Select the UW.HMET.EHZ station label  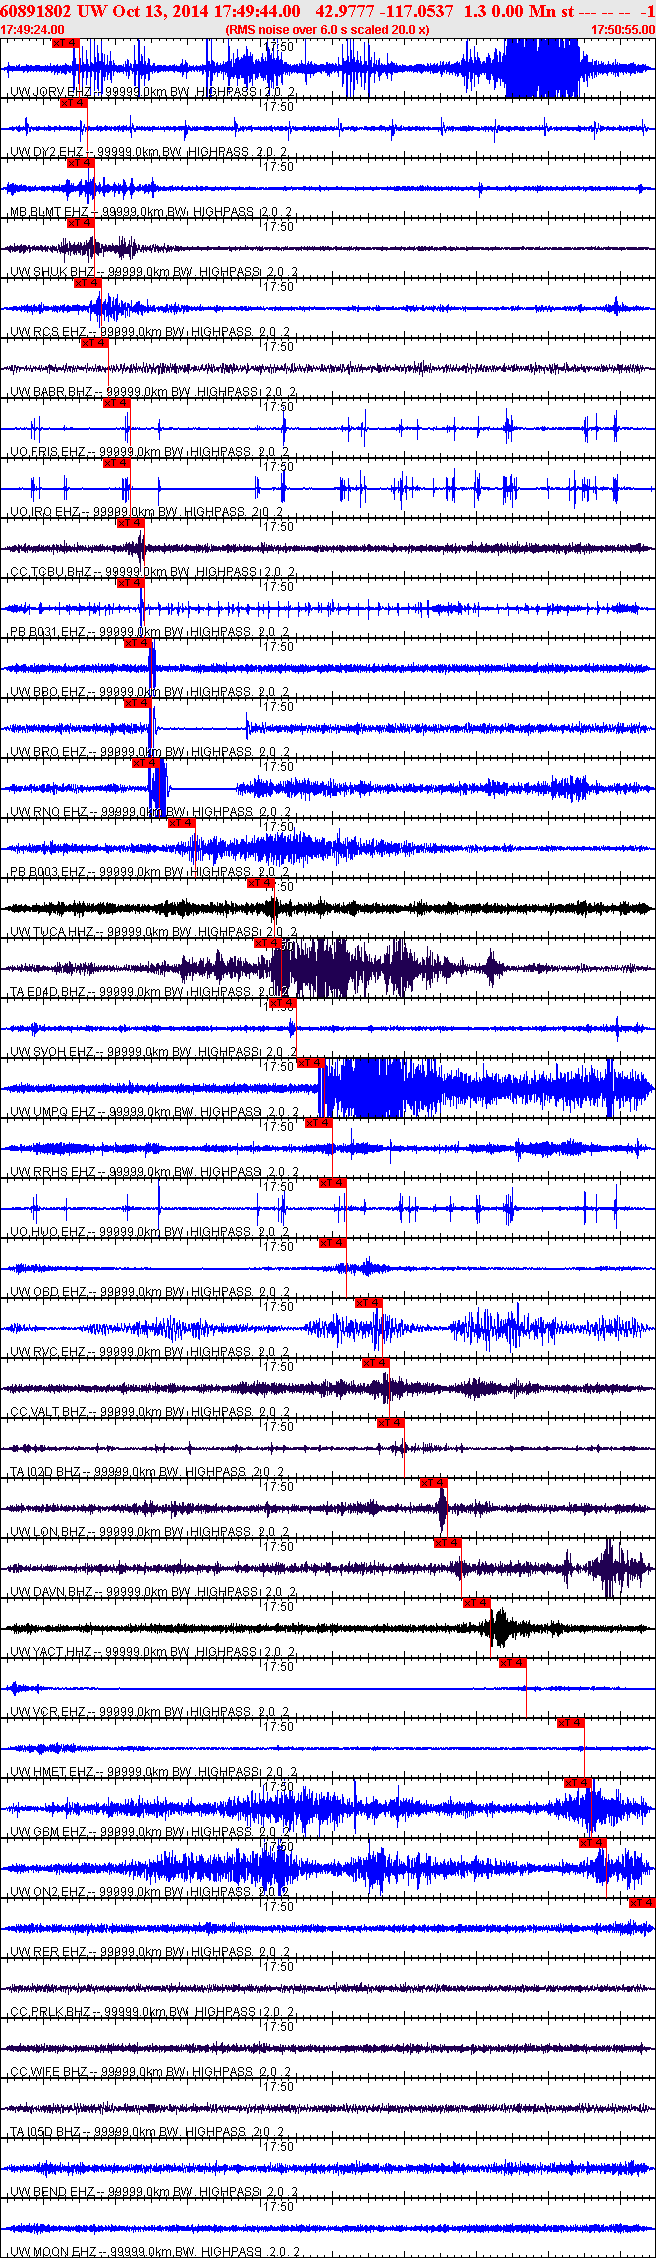52,1772
